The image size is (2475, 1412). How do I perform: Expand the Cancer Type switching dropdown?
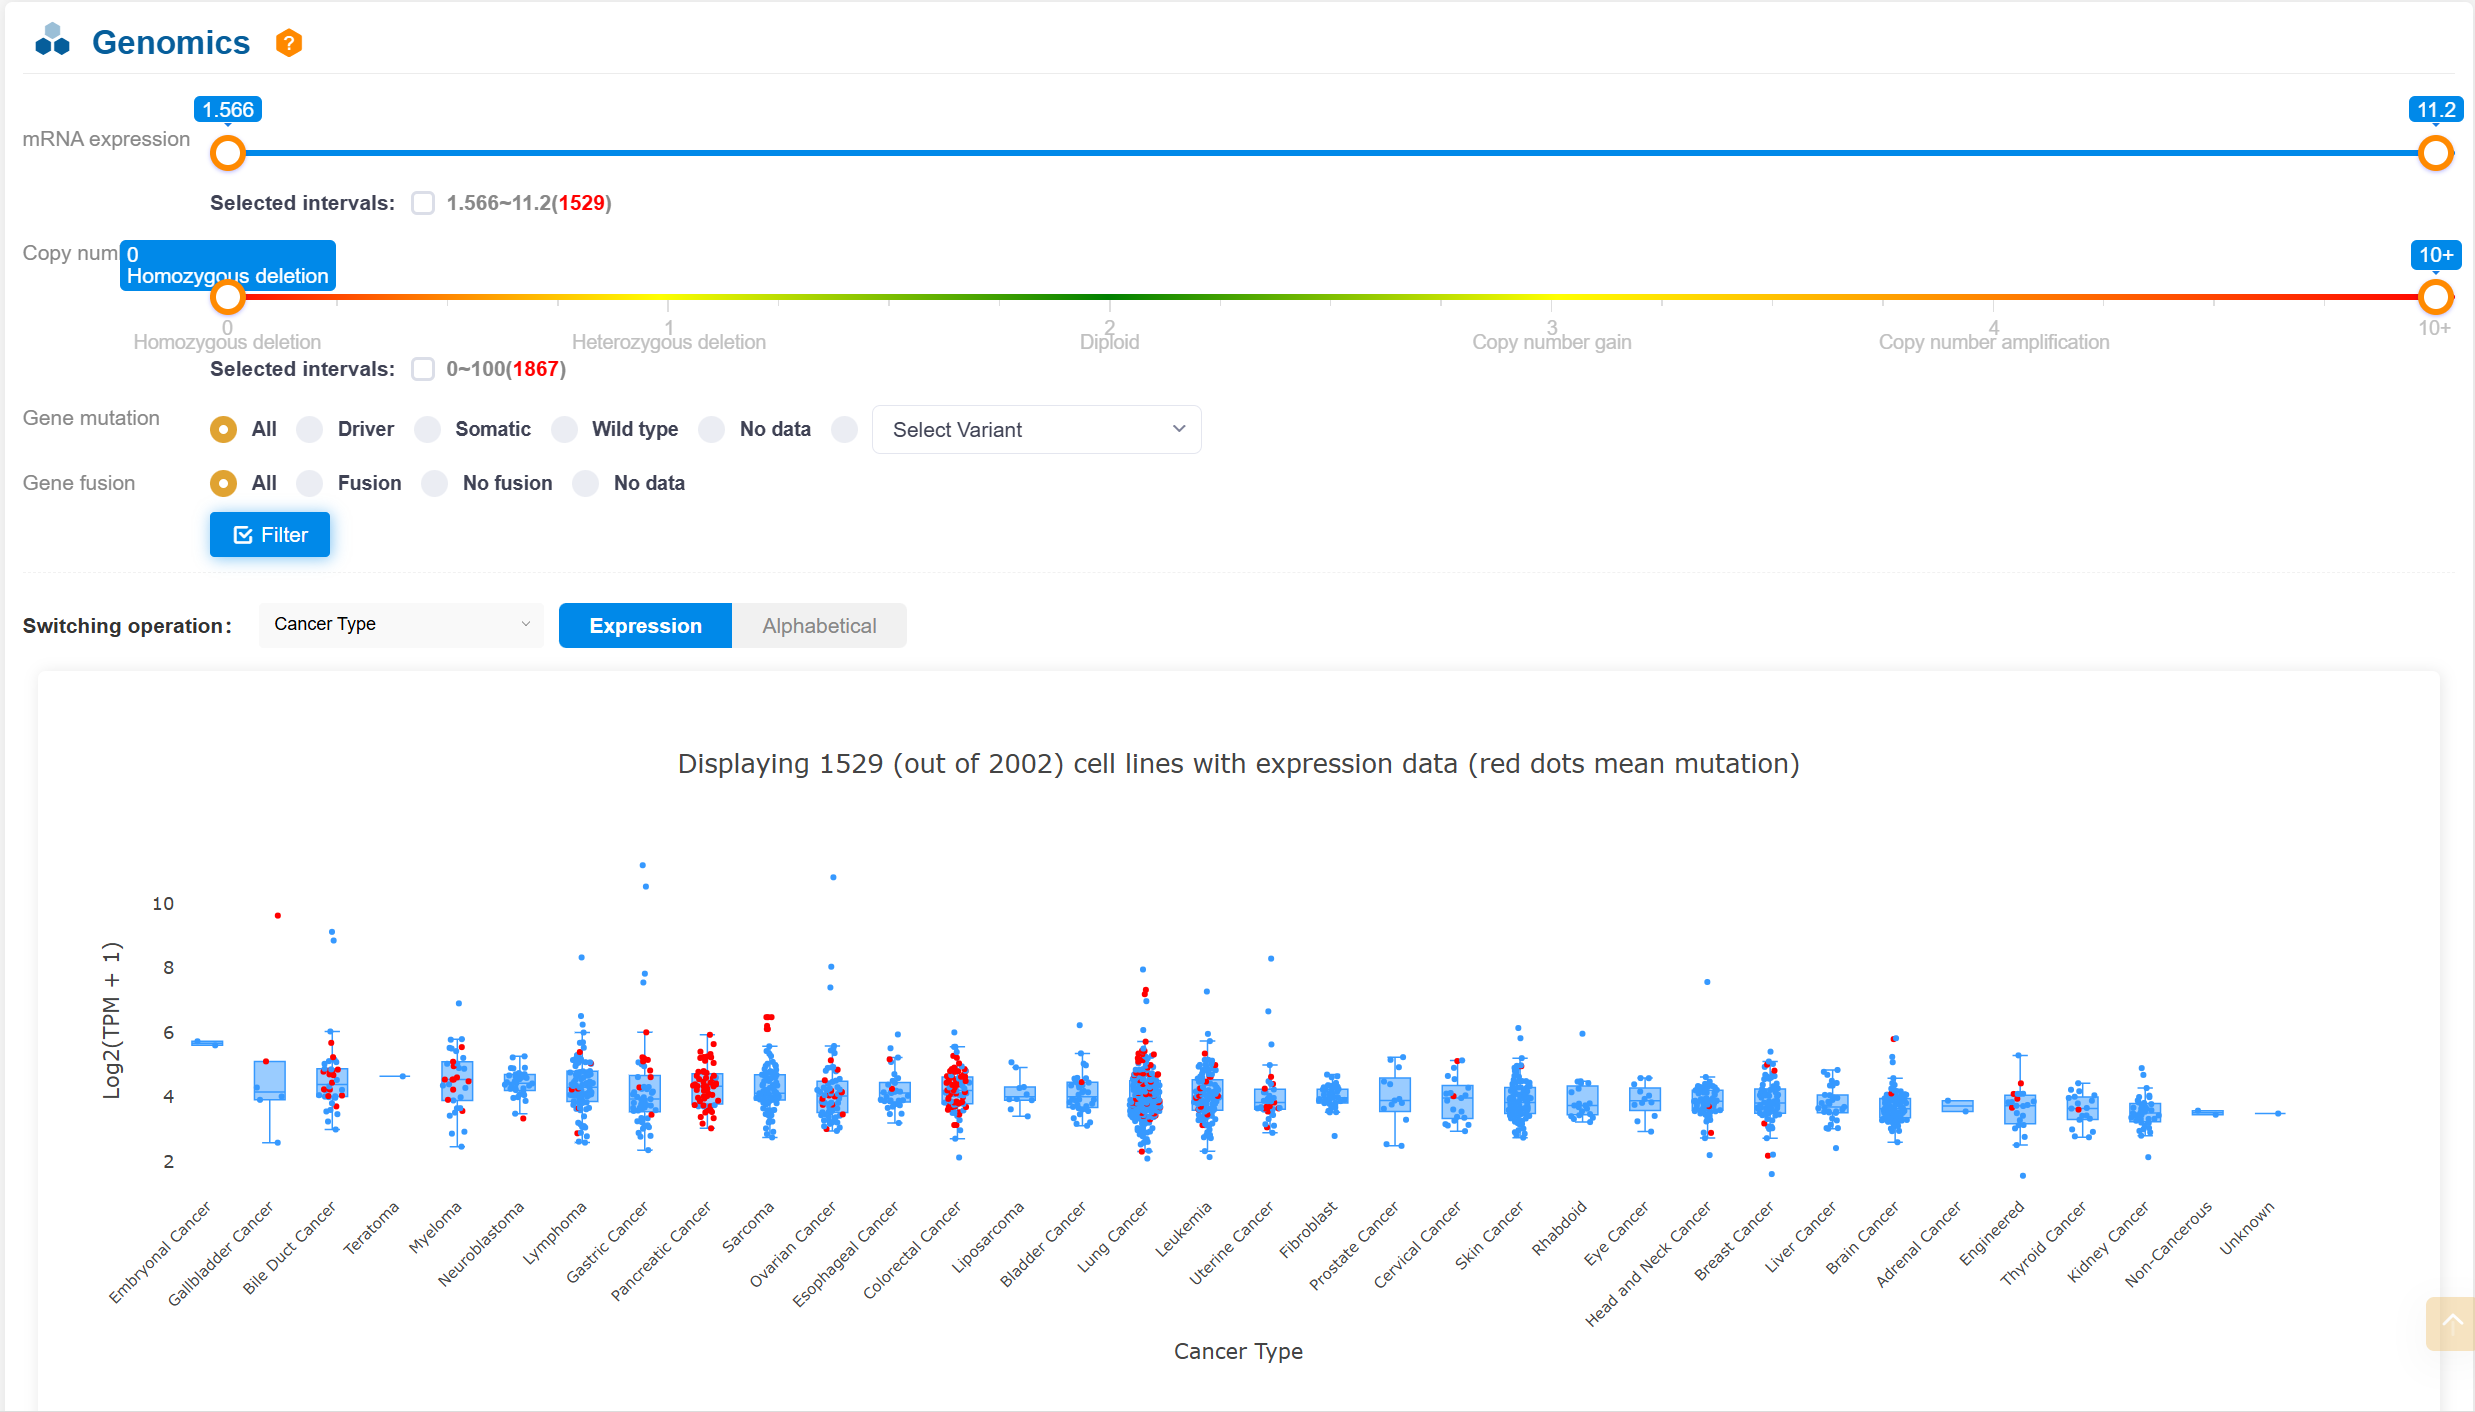(400, 624)
